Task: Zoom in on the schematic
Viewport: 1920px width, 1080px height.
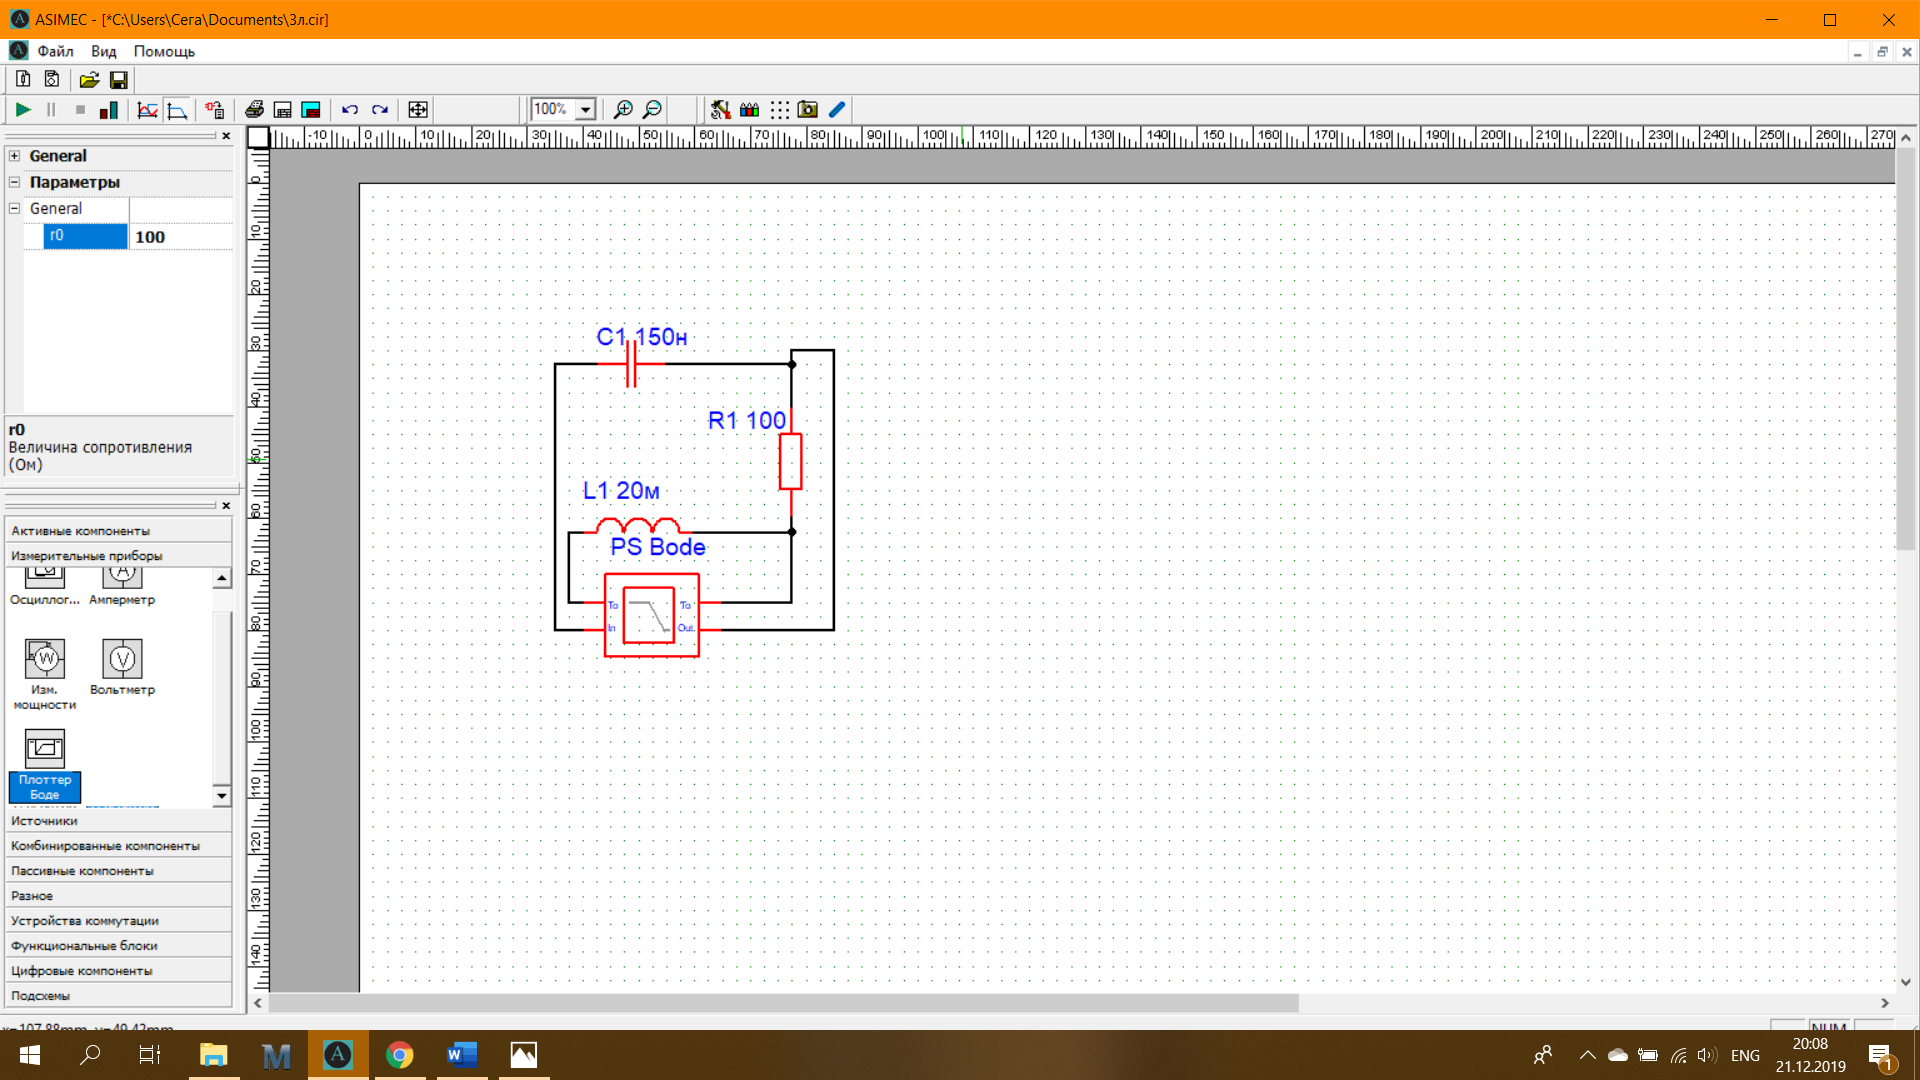Action: pyautogui.click(x=623, y=110)
